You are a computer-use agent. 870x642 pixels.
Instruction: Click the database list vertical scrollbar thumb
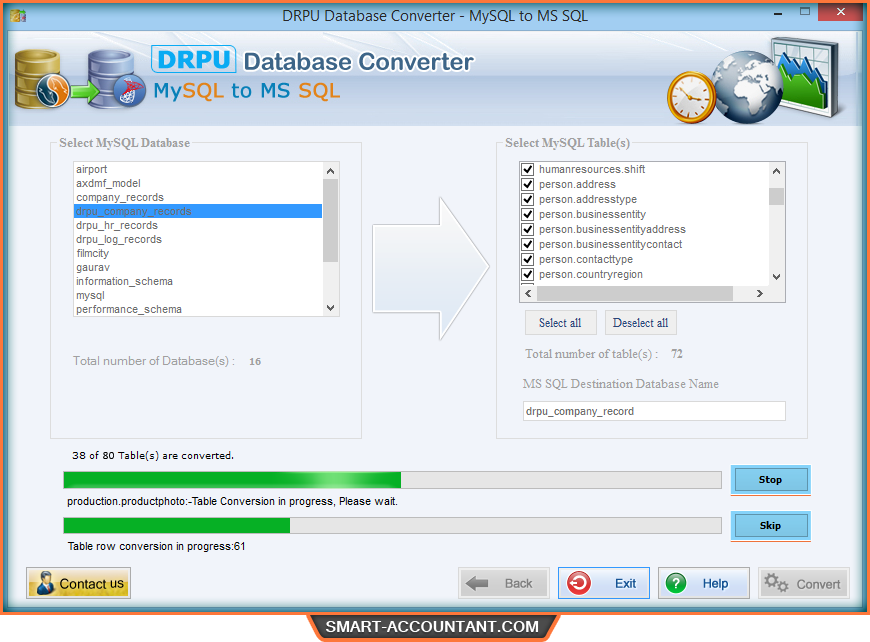pyautogui.click(x=331, y=220)
